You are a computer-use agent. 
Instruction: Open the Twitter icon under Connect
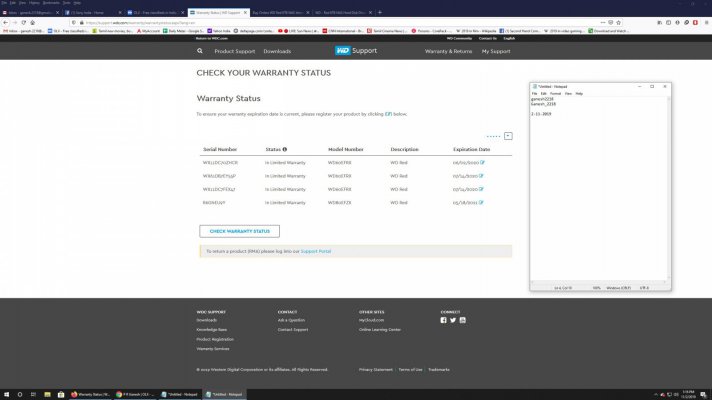coord(453,320)
